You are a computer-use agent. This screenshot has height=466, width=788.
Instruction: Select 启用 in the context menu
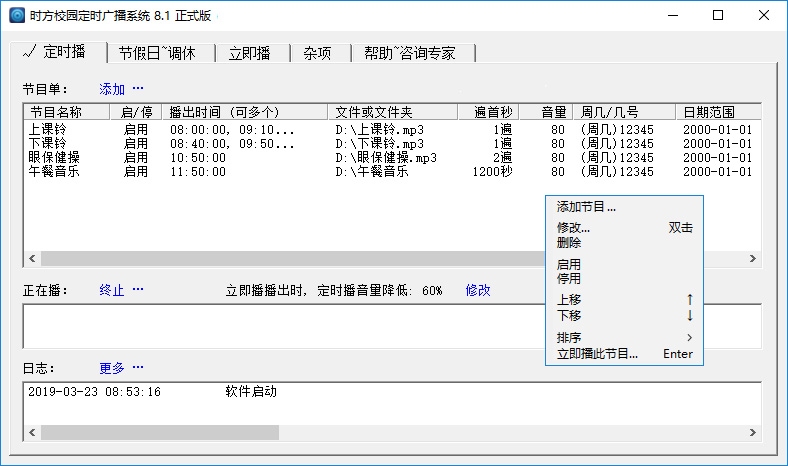click(569, 265)
